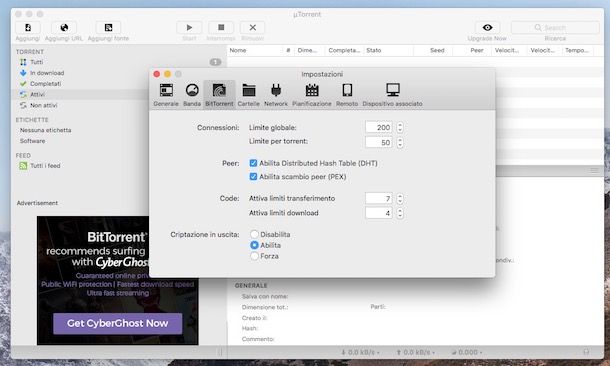Click the Limite globale value field
The width and height of the screenshot is (610, 366).
(379, 127)
